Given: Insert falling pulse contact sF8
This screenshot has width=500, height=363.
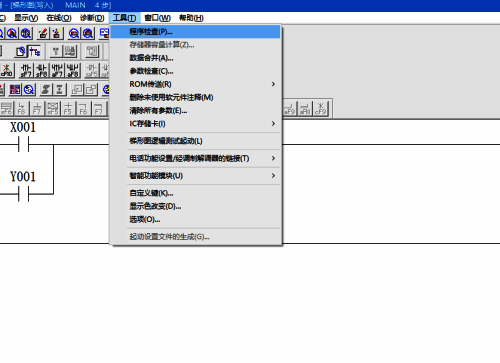Looking at the screenshot, I should [41, 70].
